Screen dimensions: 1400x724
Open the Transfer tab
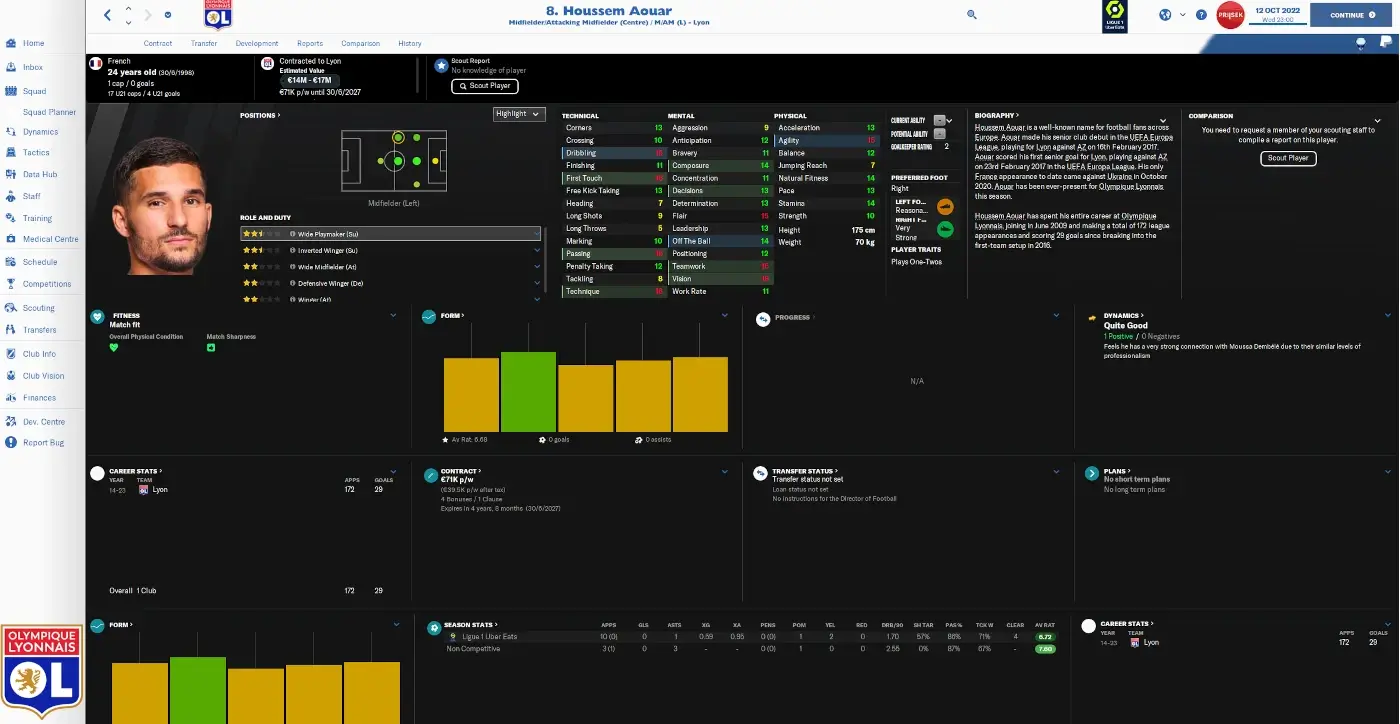[x=204, y=44]
